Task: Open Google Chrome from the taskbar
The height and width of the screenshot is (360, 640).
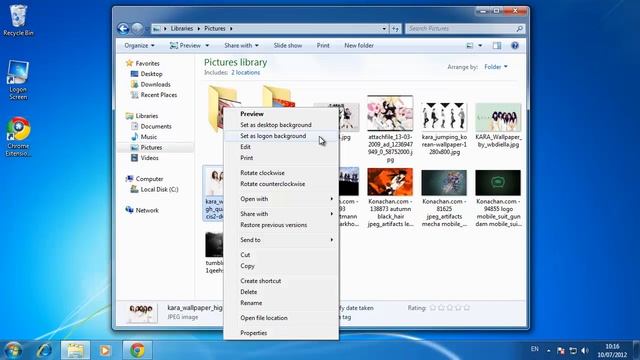Action: tap(138, 350)
